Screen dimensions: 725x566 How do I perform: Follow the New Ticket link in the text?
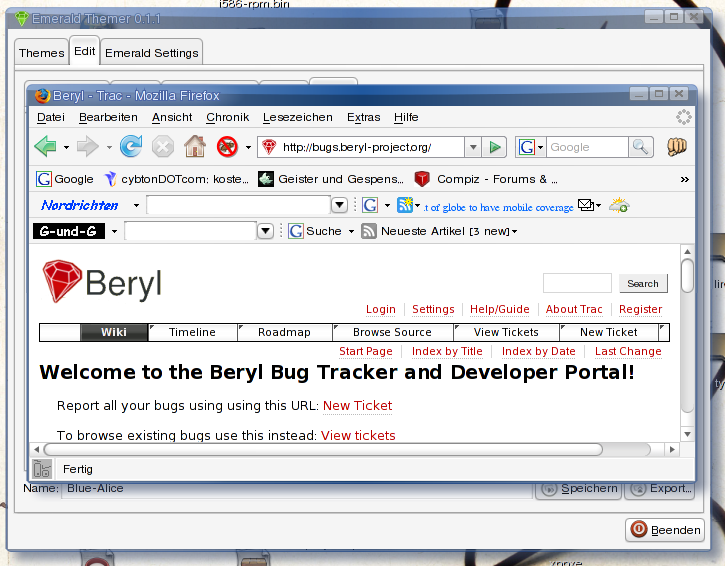(x=357, y=406)
